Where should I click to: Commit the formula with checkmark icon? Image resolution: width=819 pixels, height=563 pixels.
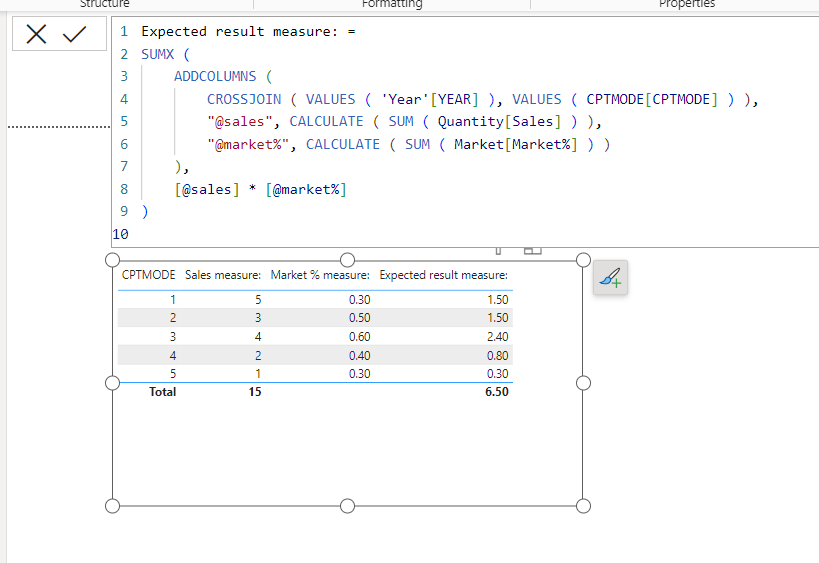point(74,34)
